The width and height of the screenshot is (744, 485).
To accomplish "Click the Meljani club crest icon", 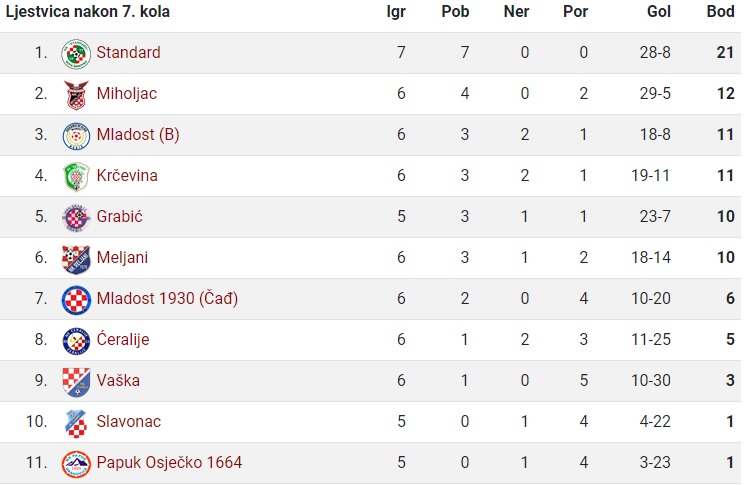I will tap(76, 259).
